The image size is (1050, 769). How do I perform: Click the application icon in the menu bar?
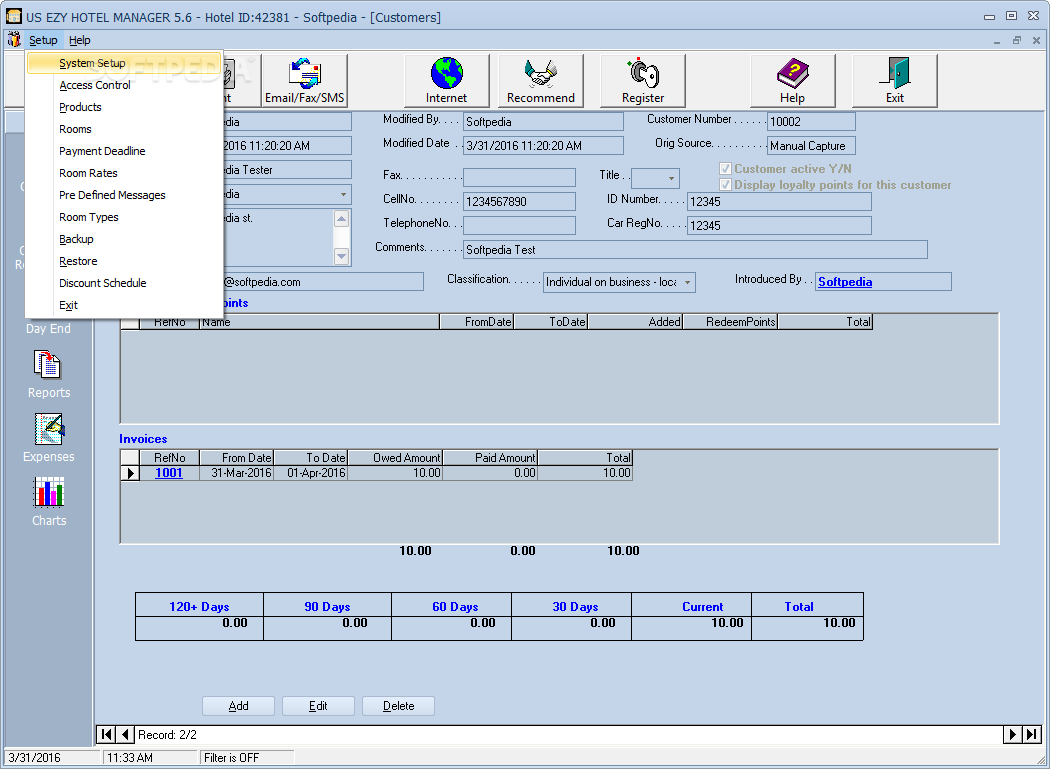tap(13, 40)
